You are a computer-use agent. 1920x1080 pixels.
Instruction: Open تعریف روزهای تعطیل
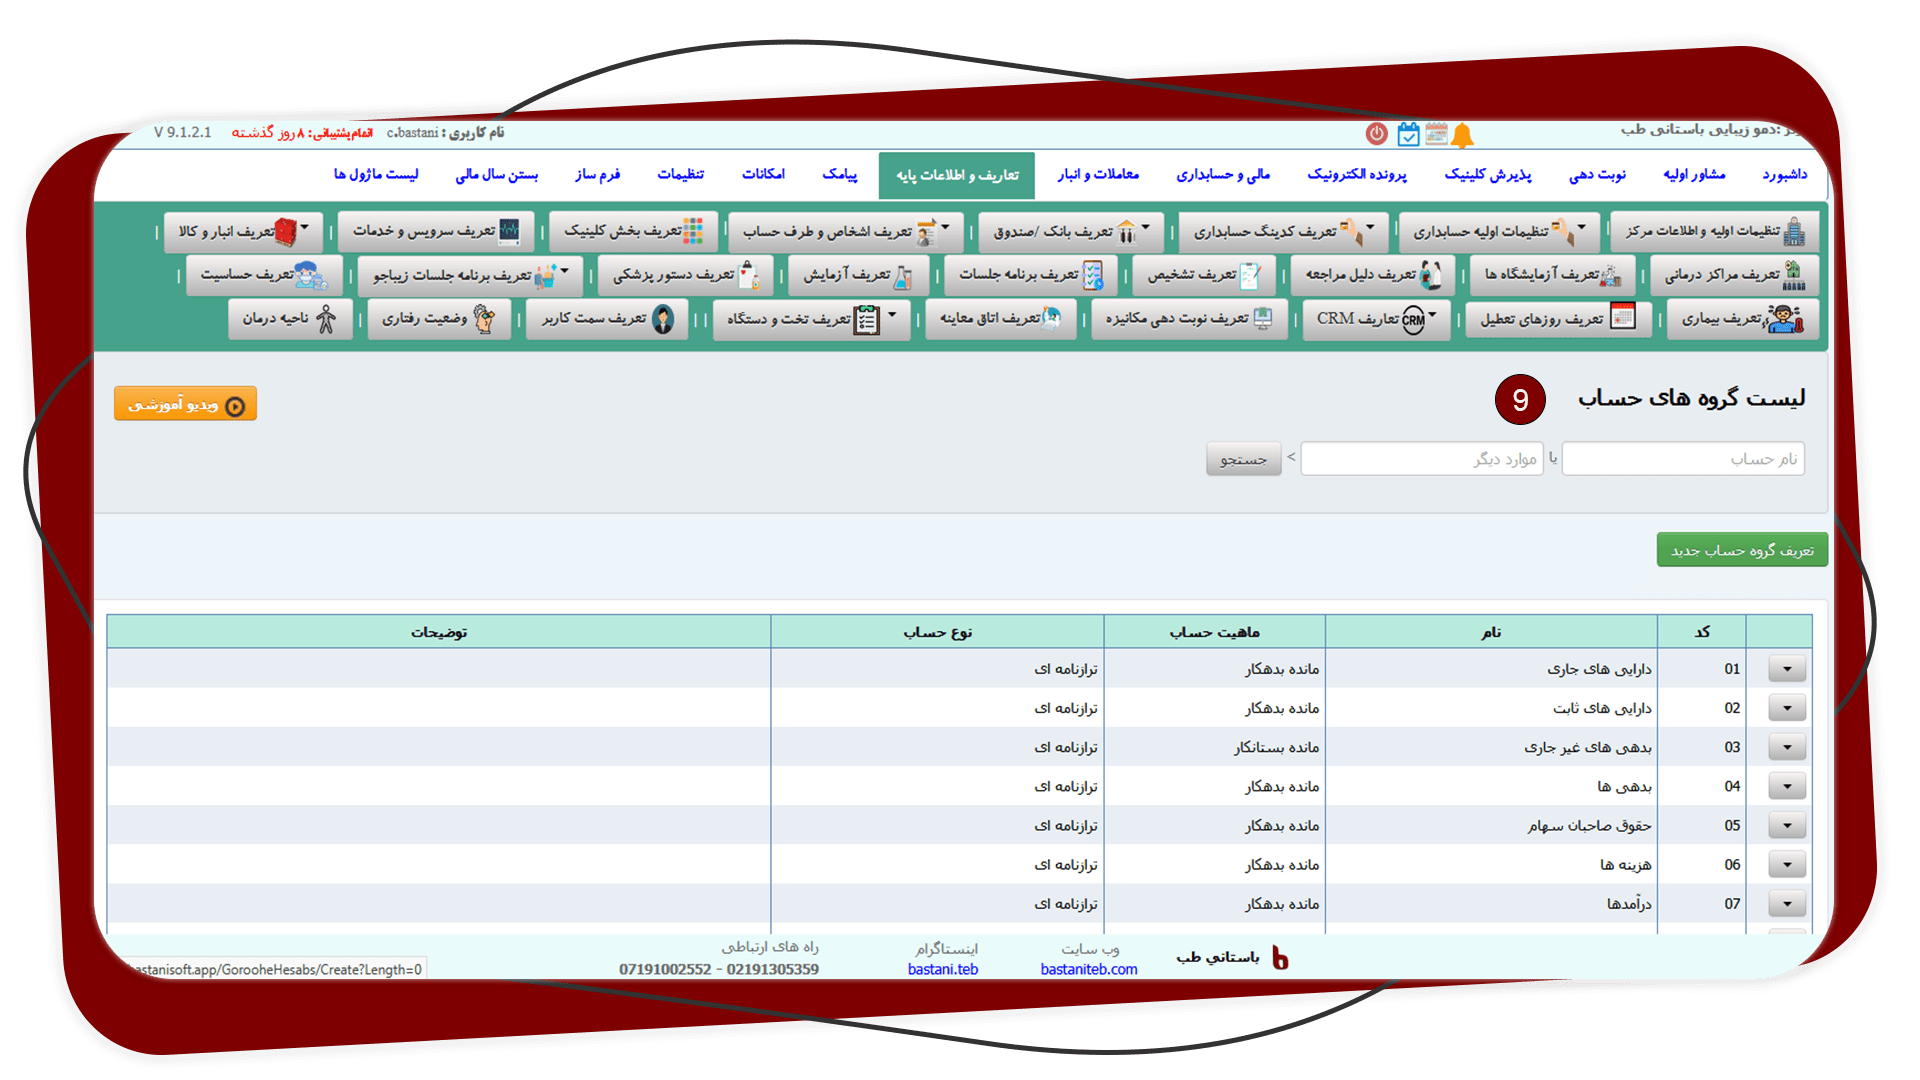coord(1558,320)
